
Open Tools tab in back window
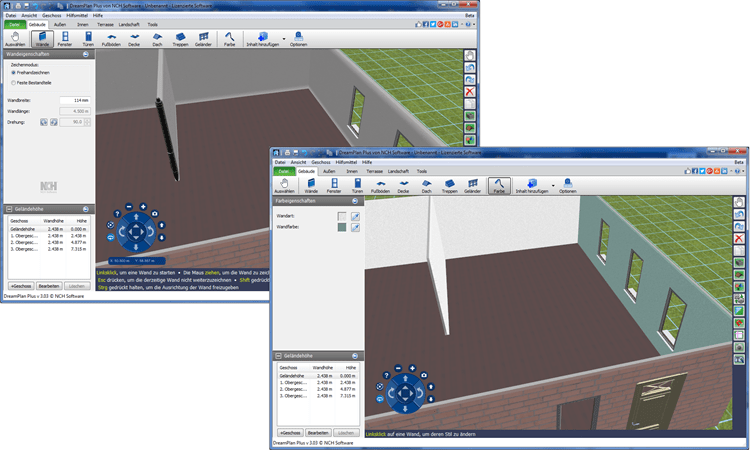pyautogui.click(x=153, y=24)
